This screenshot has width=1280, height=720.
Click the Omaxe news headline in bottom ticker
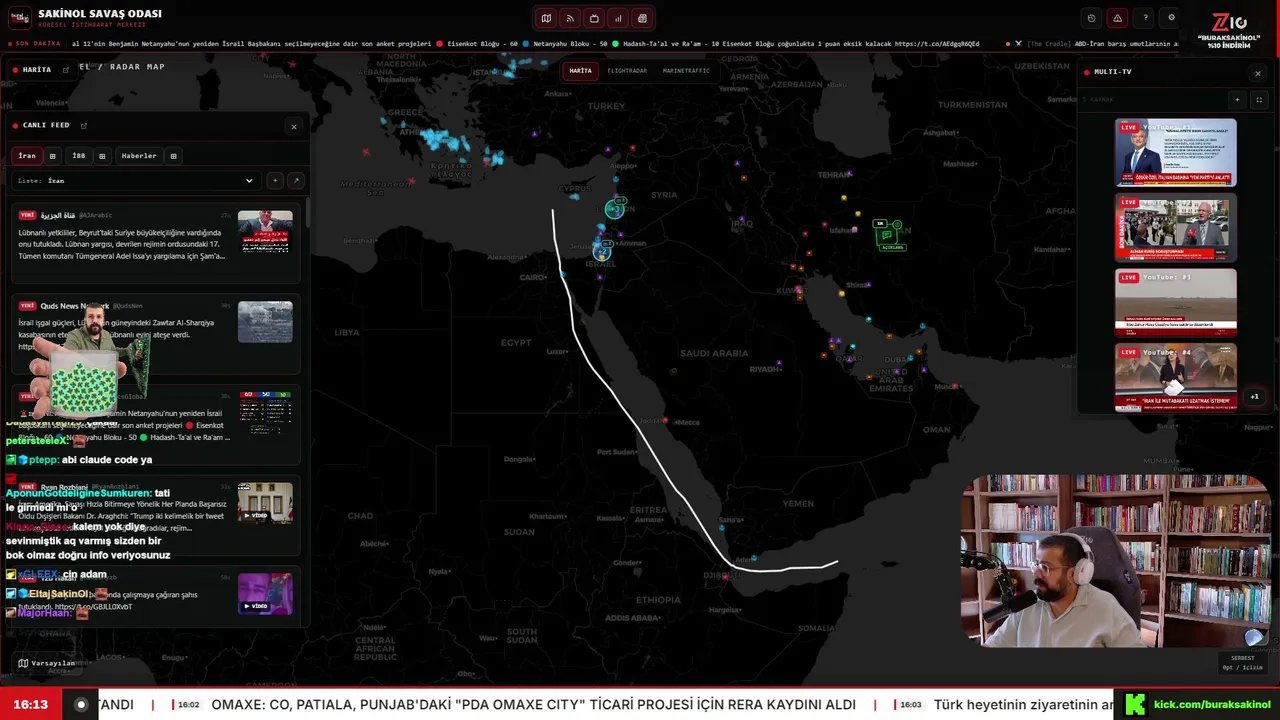coord(533,705)
